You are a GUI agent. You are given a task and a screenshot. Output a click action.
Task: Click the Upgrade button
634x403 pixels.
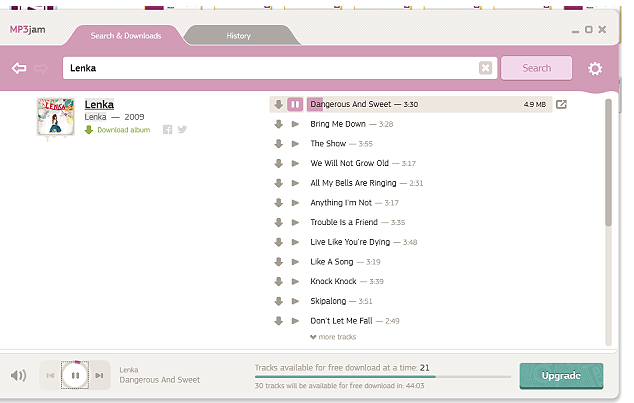(x=561, y=376)
